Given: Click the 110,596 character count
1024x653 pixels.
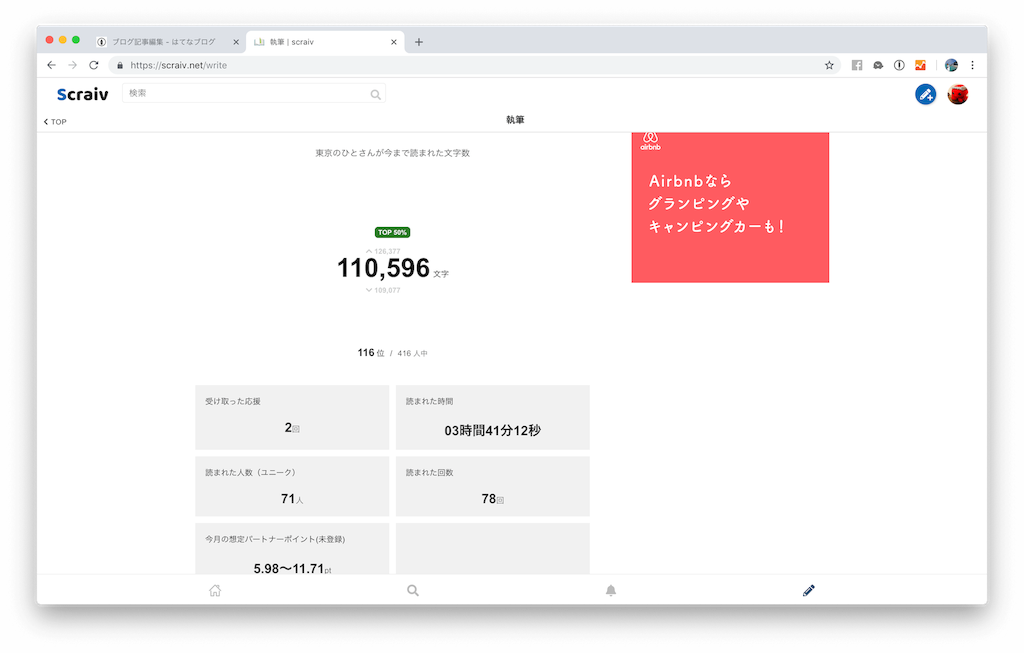Looking at the screenshot, I should tap(383, 268).
